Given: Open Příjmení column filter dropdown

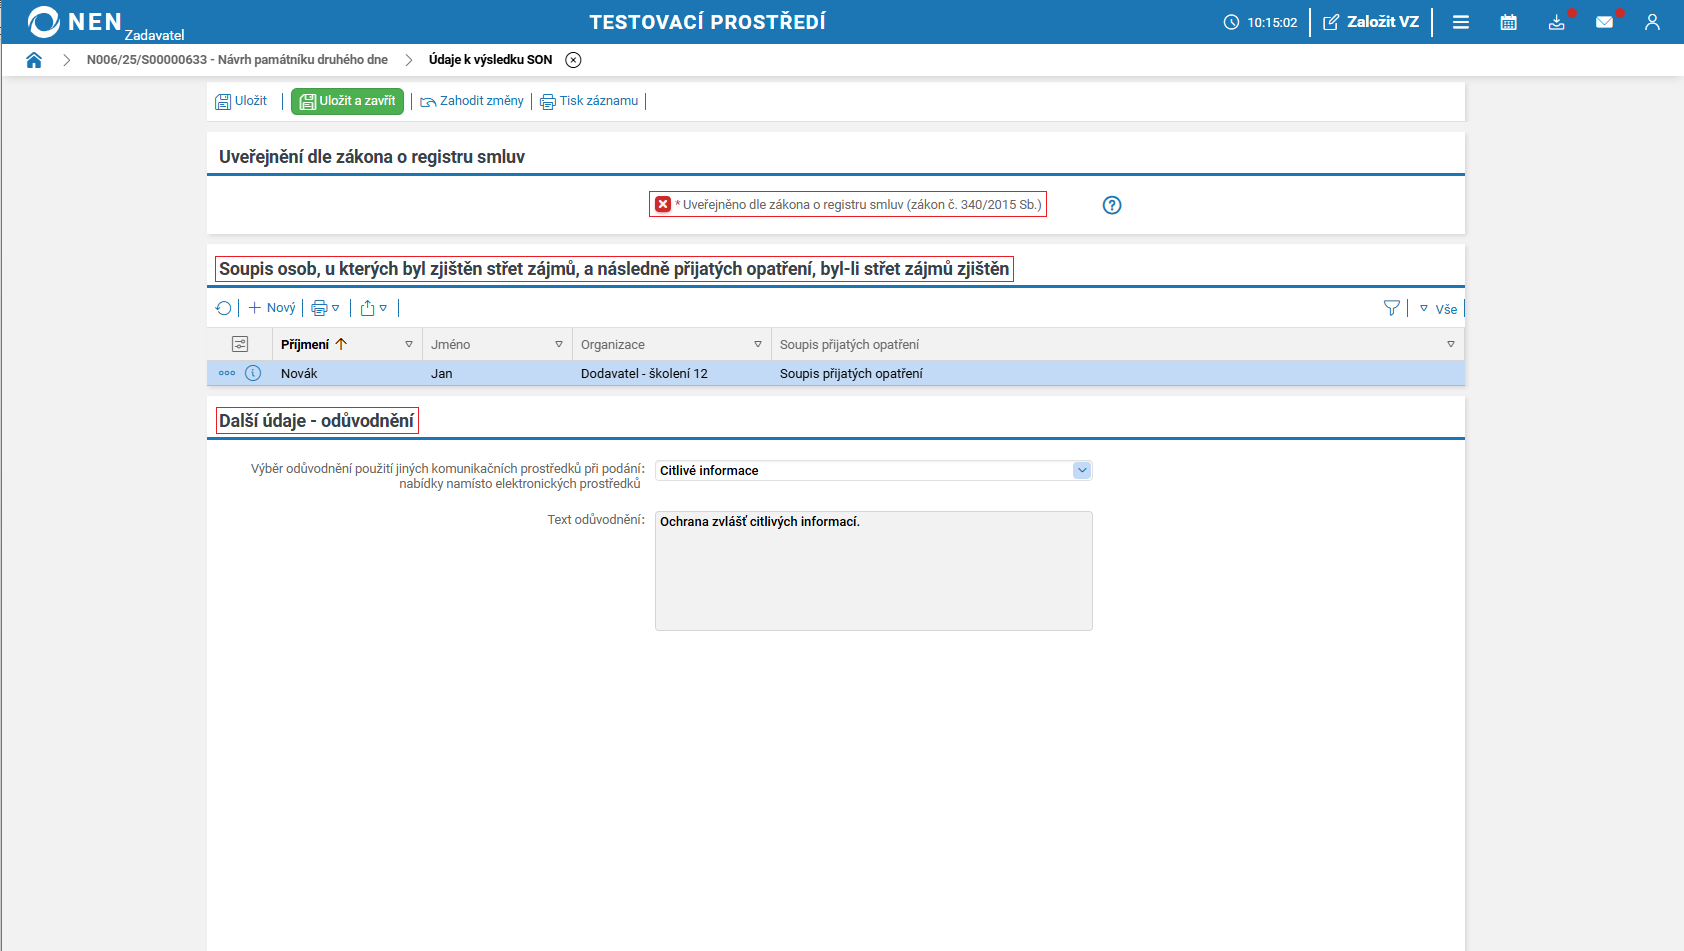Looking at the screenshot, I should click(x=409, y=344).
